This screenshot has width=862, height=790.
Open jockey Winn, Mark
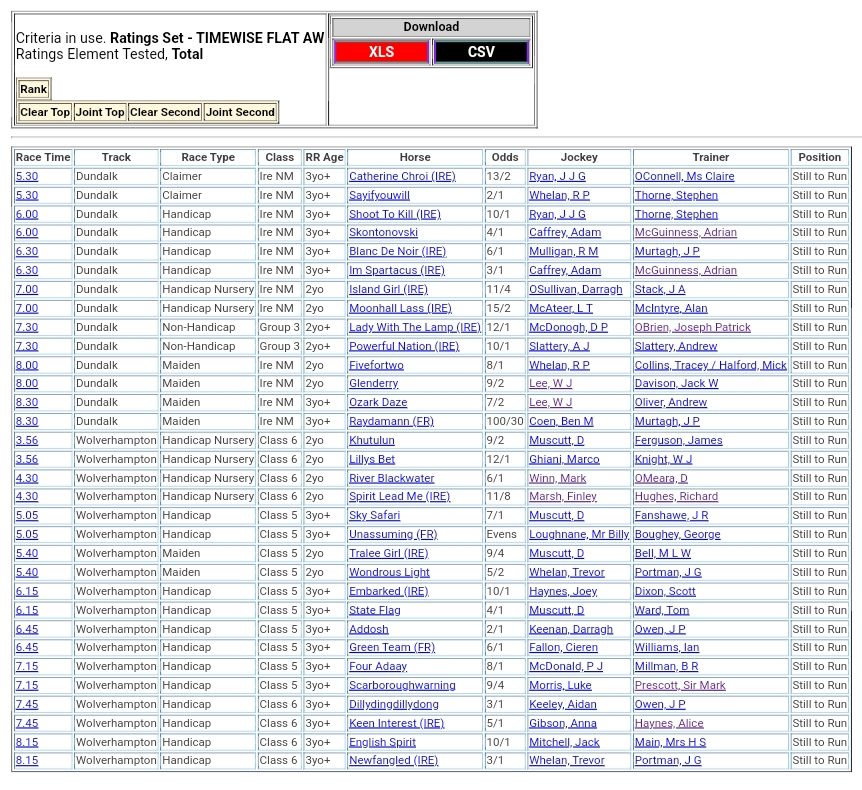(557, 478)
